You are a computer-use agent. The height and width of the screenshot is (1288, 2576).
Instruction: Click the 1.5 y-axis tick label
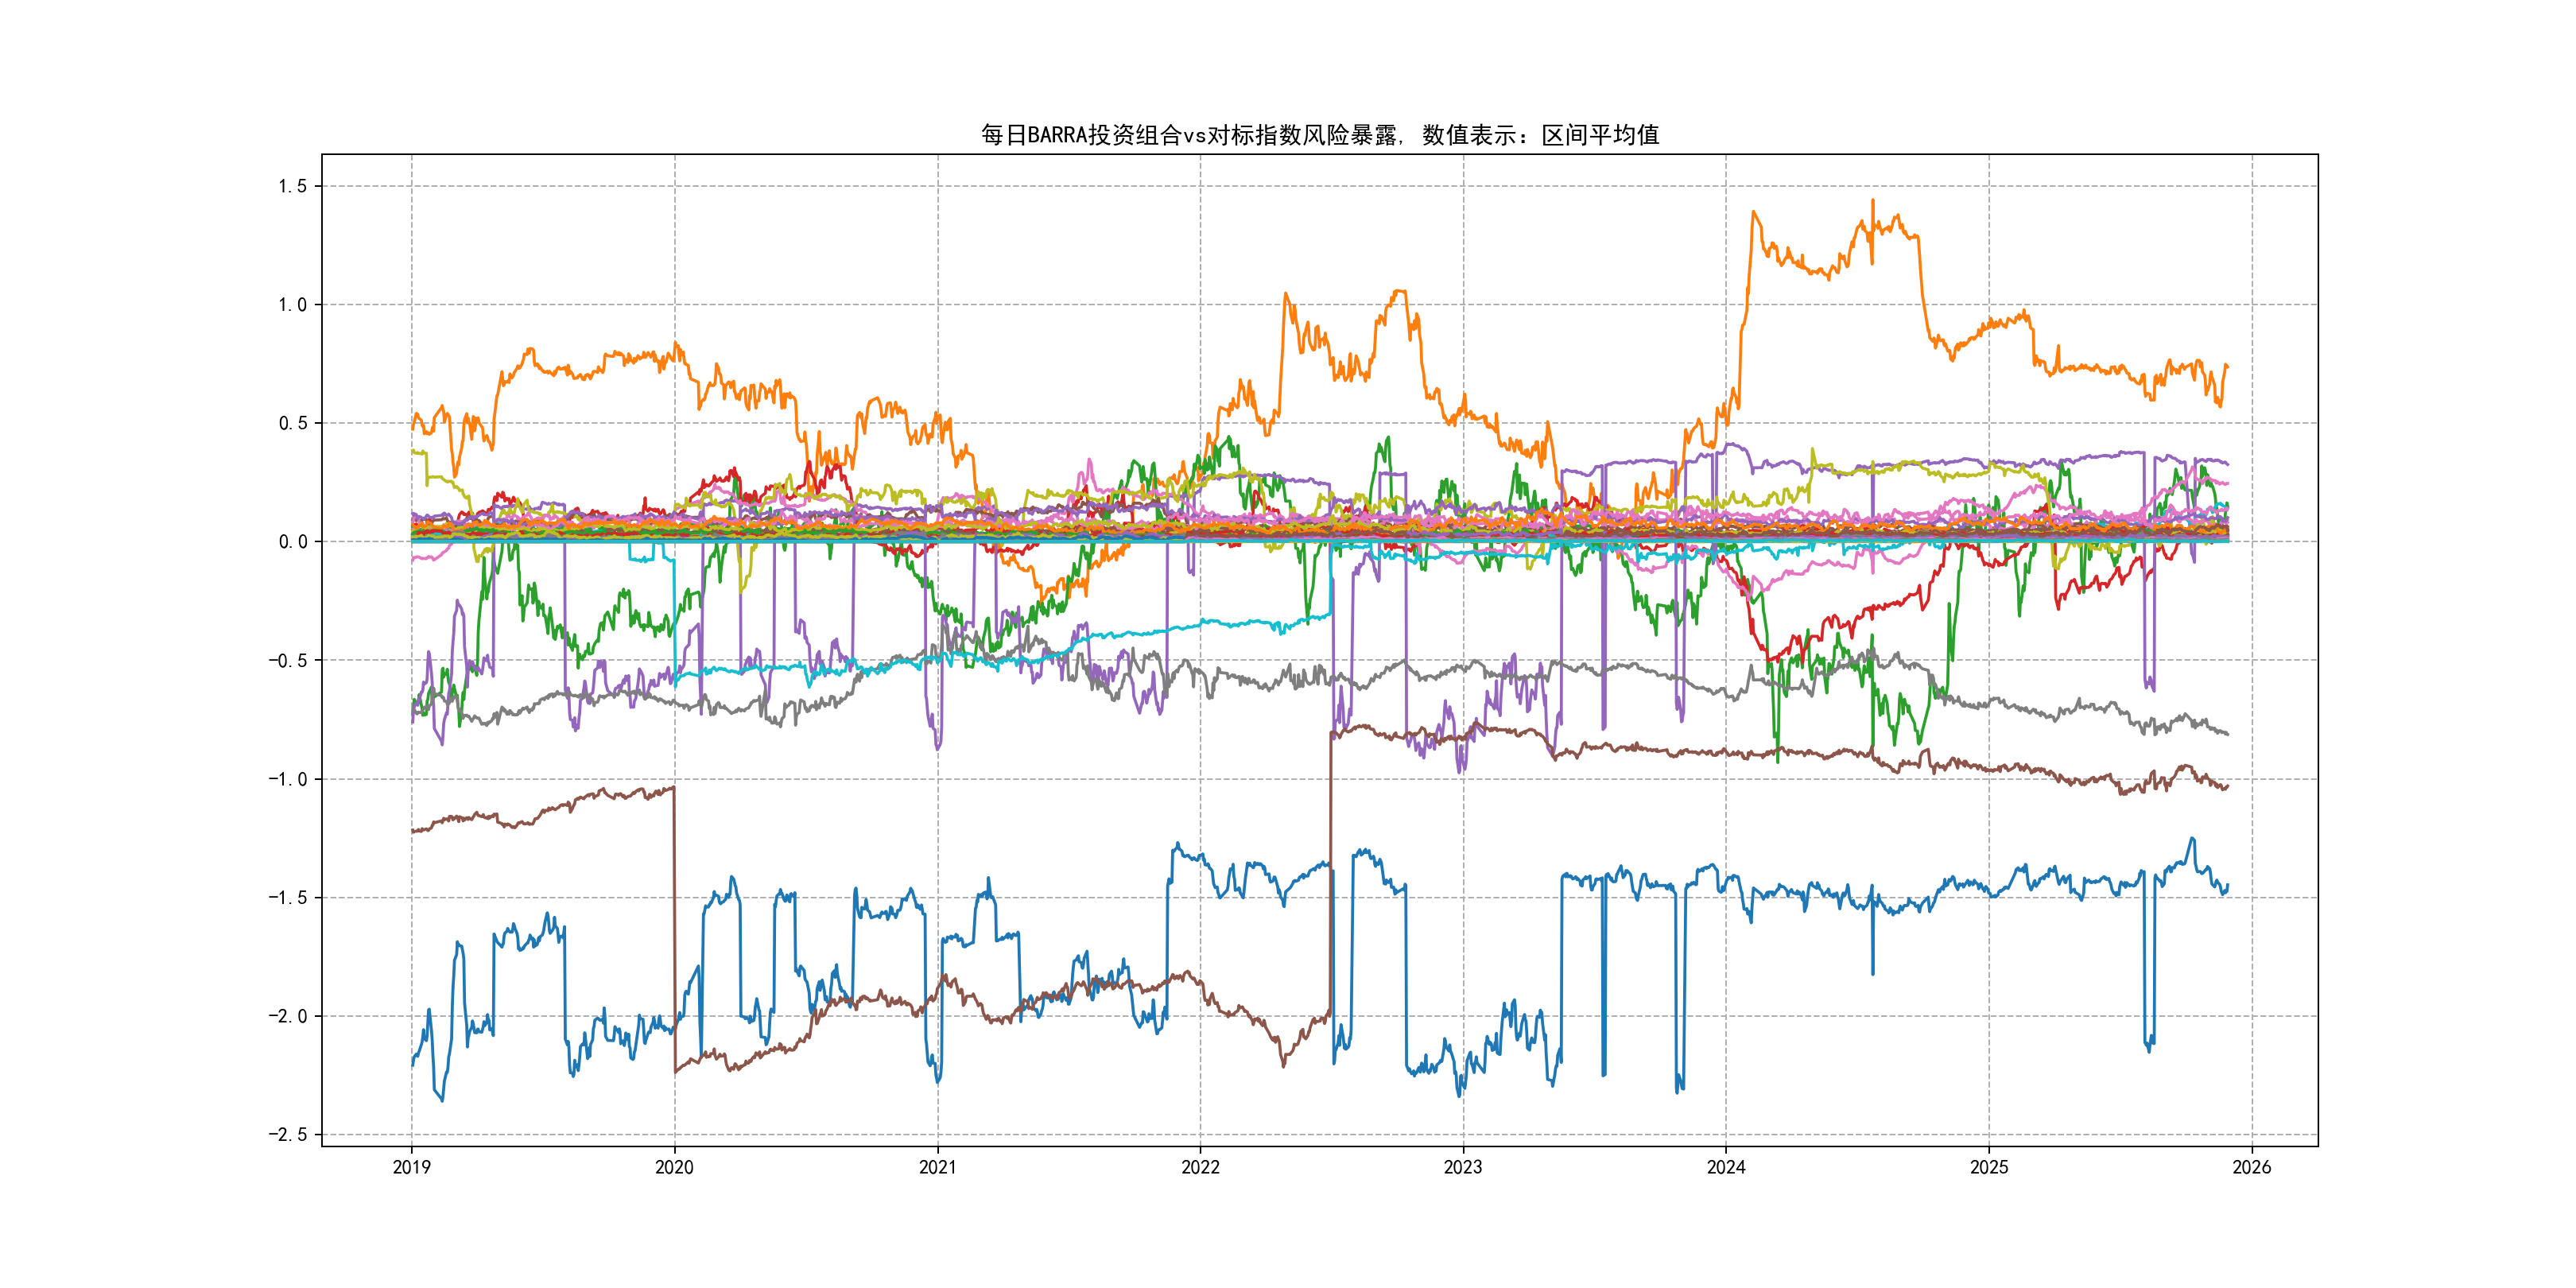(292, 186)
